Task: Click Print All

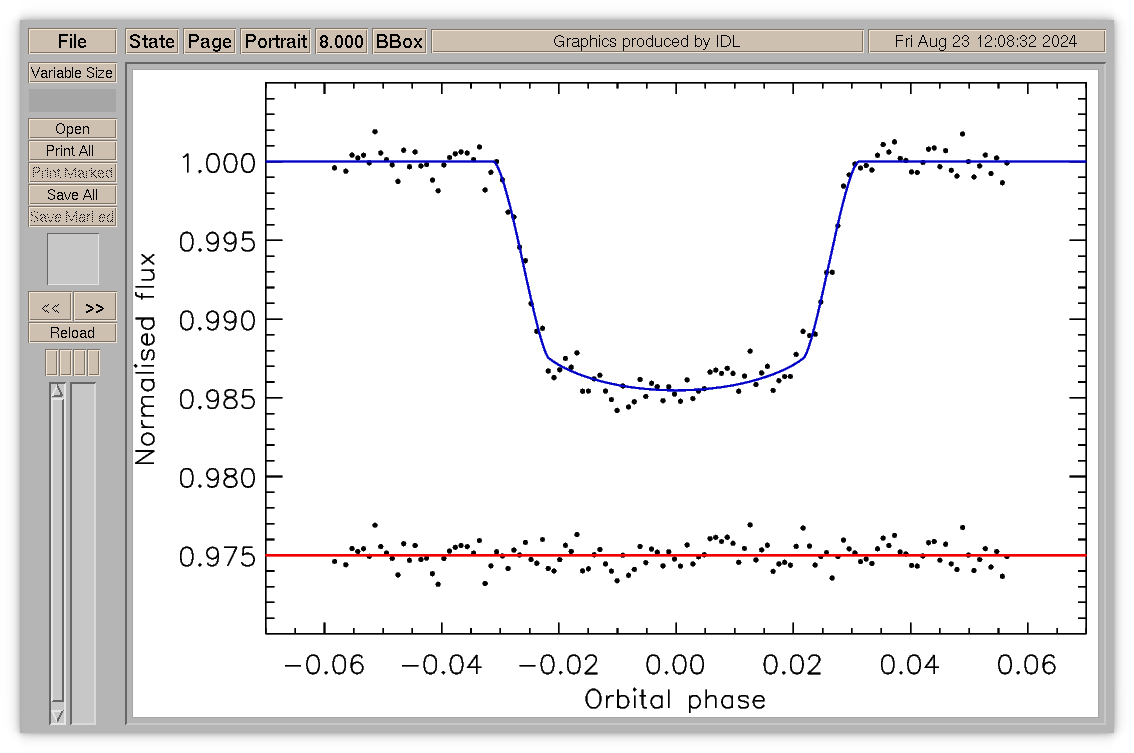Action: point(72,150)
